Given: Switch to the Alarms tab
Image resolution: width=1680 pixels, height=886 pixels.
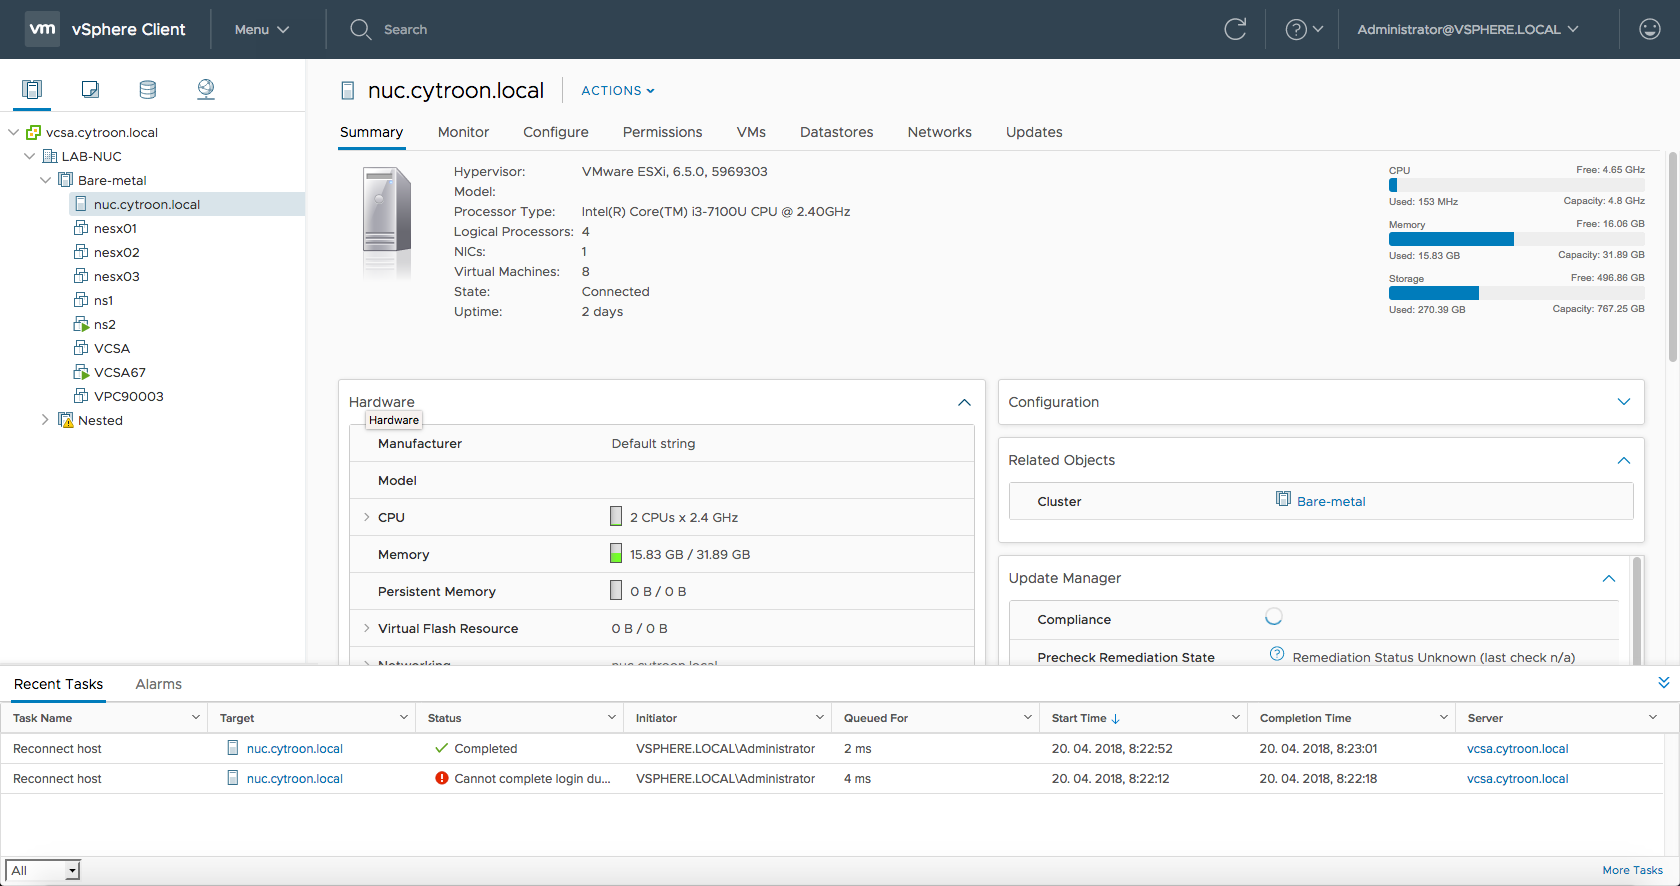Looking at the screenshot, I should pyautogui.click(x=158, y=684).
